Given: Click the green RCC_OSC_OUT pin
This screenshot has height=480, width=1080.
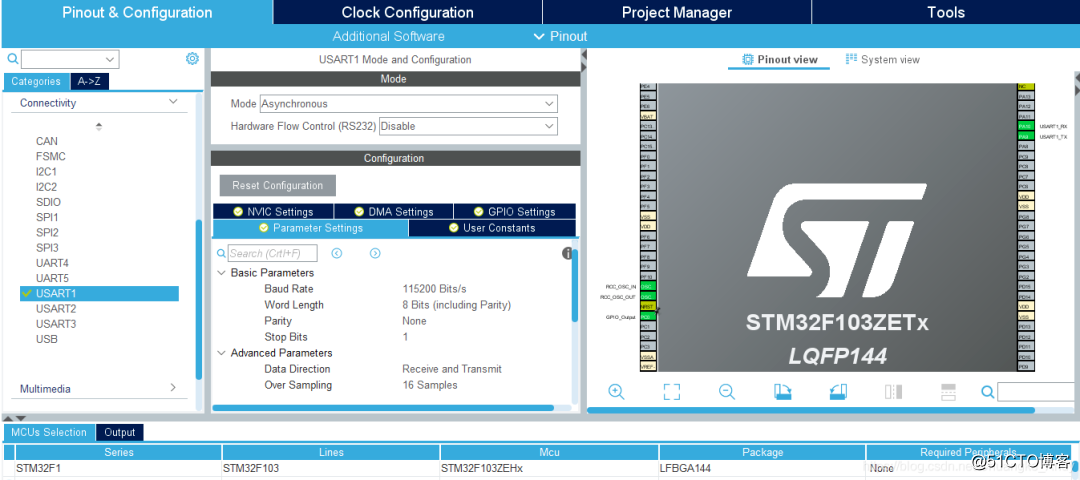Looking at the screenshot, I should click(x=647, y=296).
